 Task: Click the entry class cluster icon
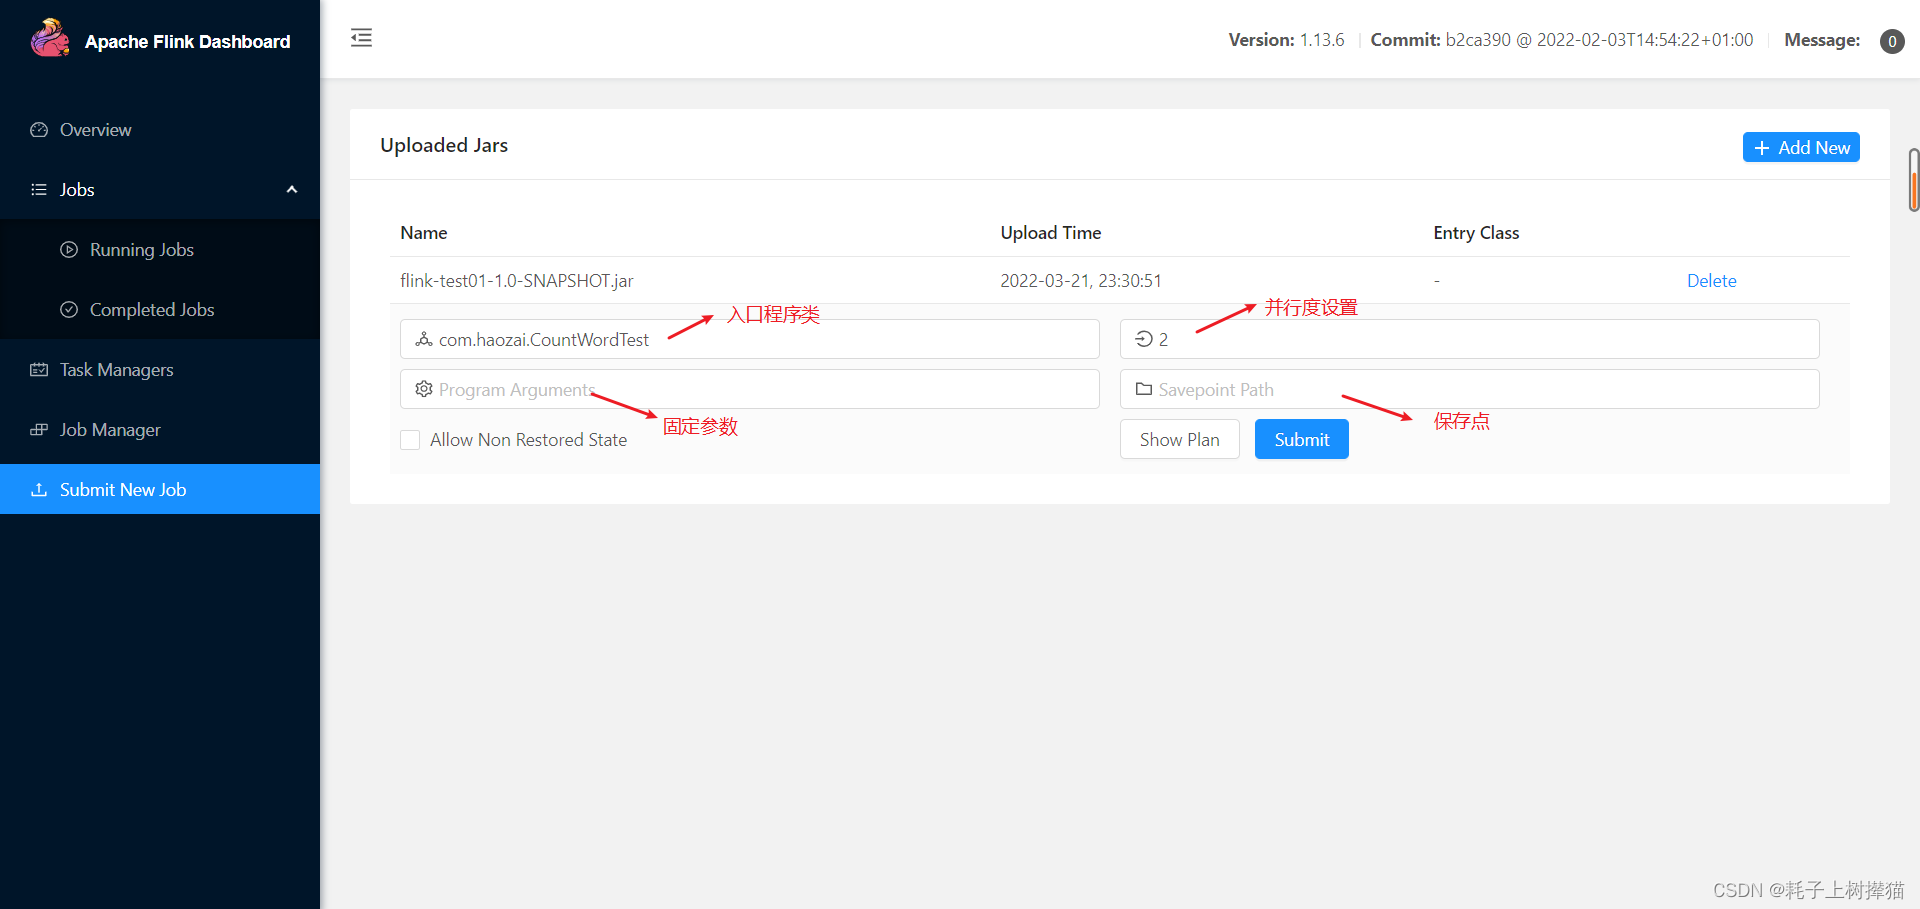coord(424,339)
